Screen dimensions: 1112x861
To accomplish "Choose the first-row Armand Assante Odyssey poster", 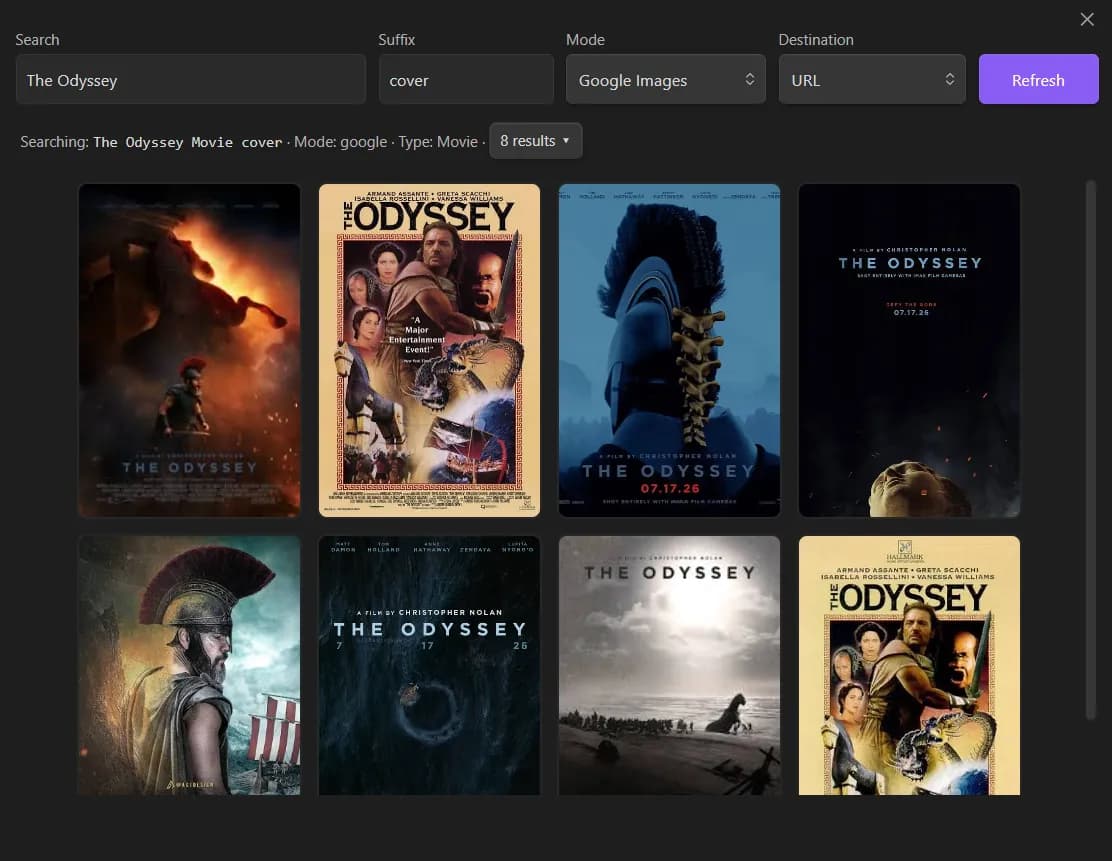I will tap(429, 350).
